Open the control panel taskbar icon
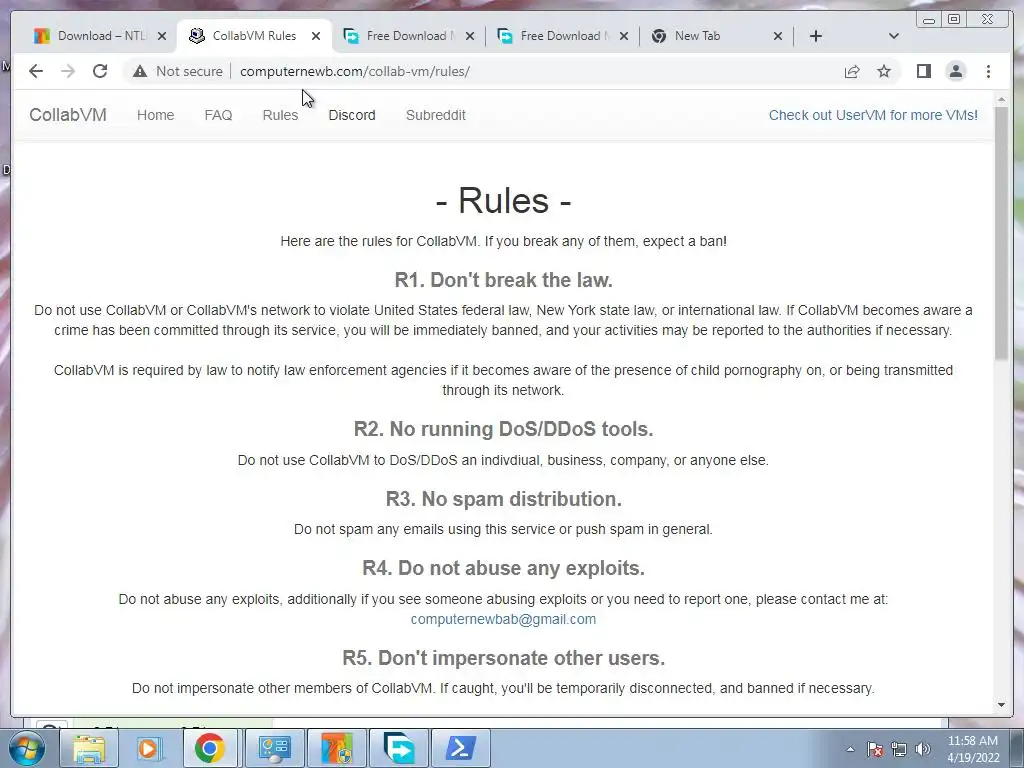Viewport: 1024px width, 768px height. click(274, 748)
